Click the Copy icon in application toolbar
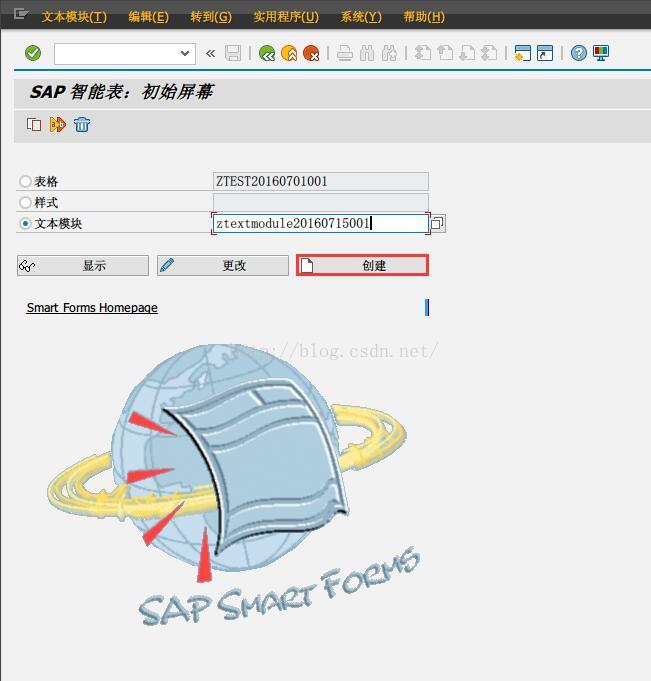 (x=34, y=125)
